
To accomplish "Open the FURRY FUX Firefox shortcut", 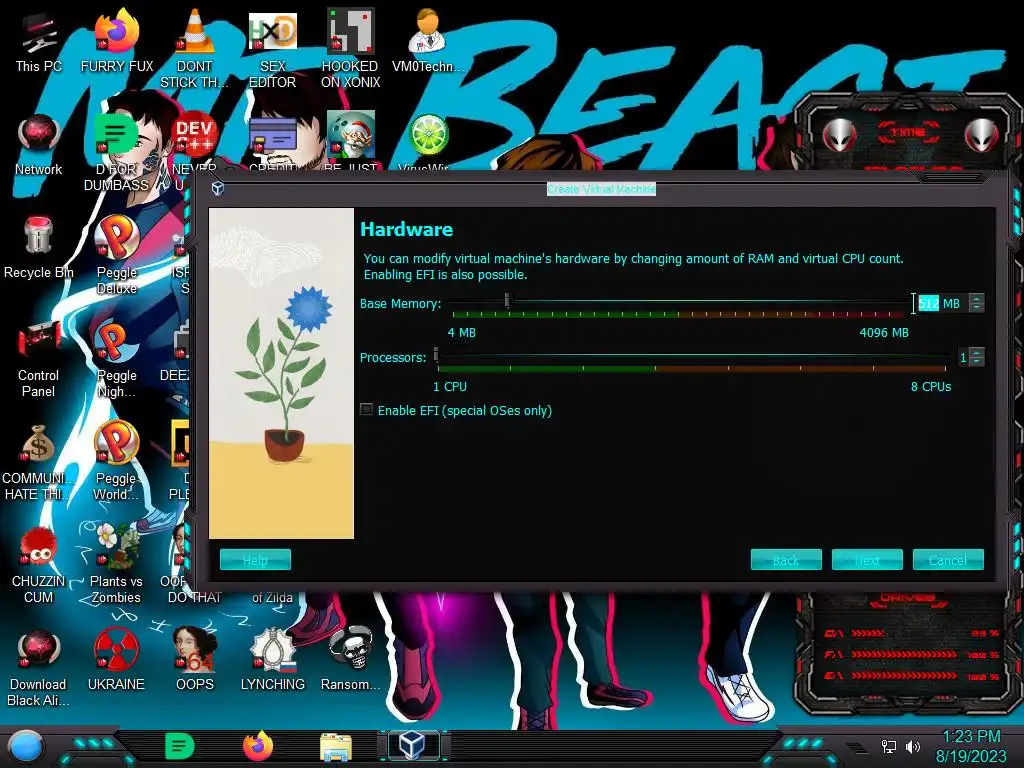I will 116,41.
